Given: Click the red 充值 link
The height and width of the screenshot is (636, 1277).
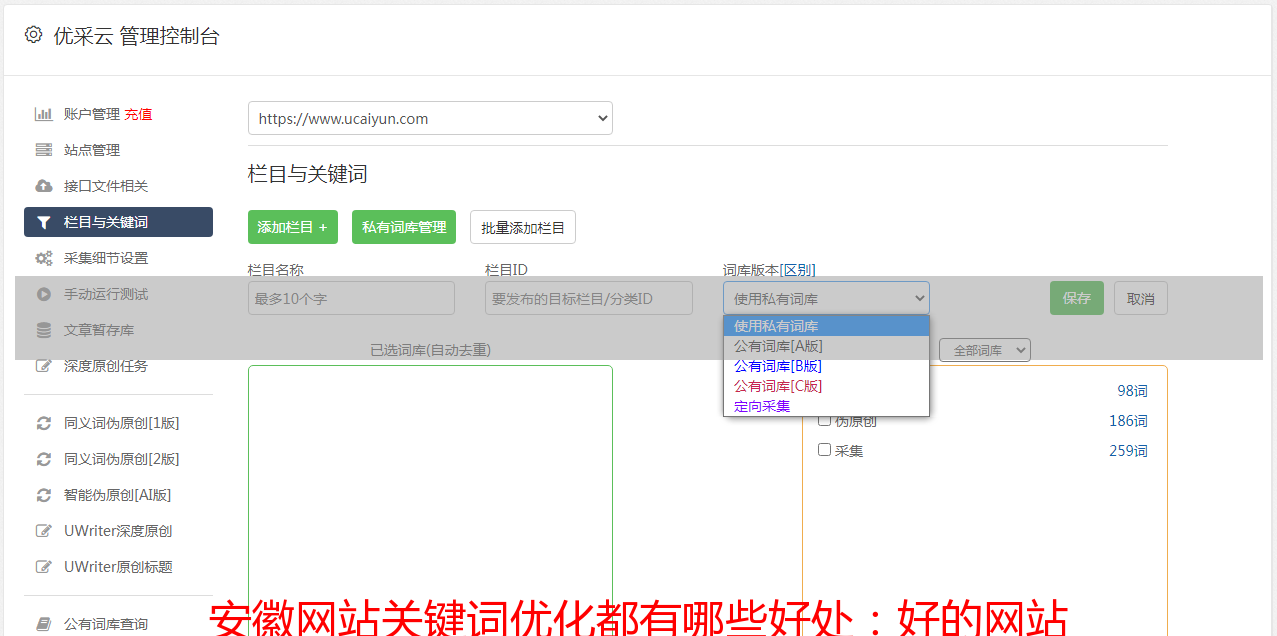Looking at the screenshot, I should tap(138, 114).
